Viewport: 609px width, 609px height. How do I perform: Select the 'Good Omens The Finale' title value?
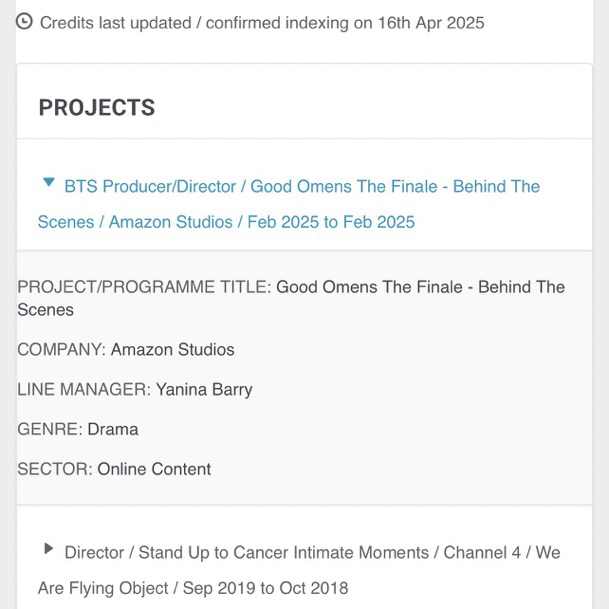pyautogui.click(x=420, y=288)
